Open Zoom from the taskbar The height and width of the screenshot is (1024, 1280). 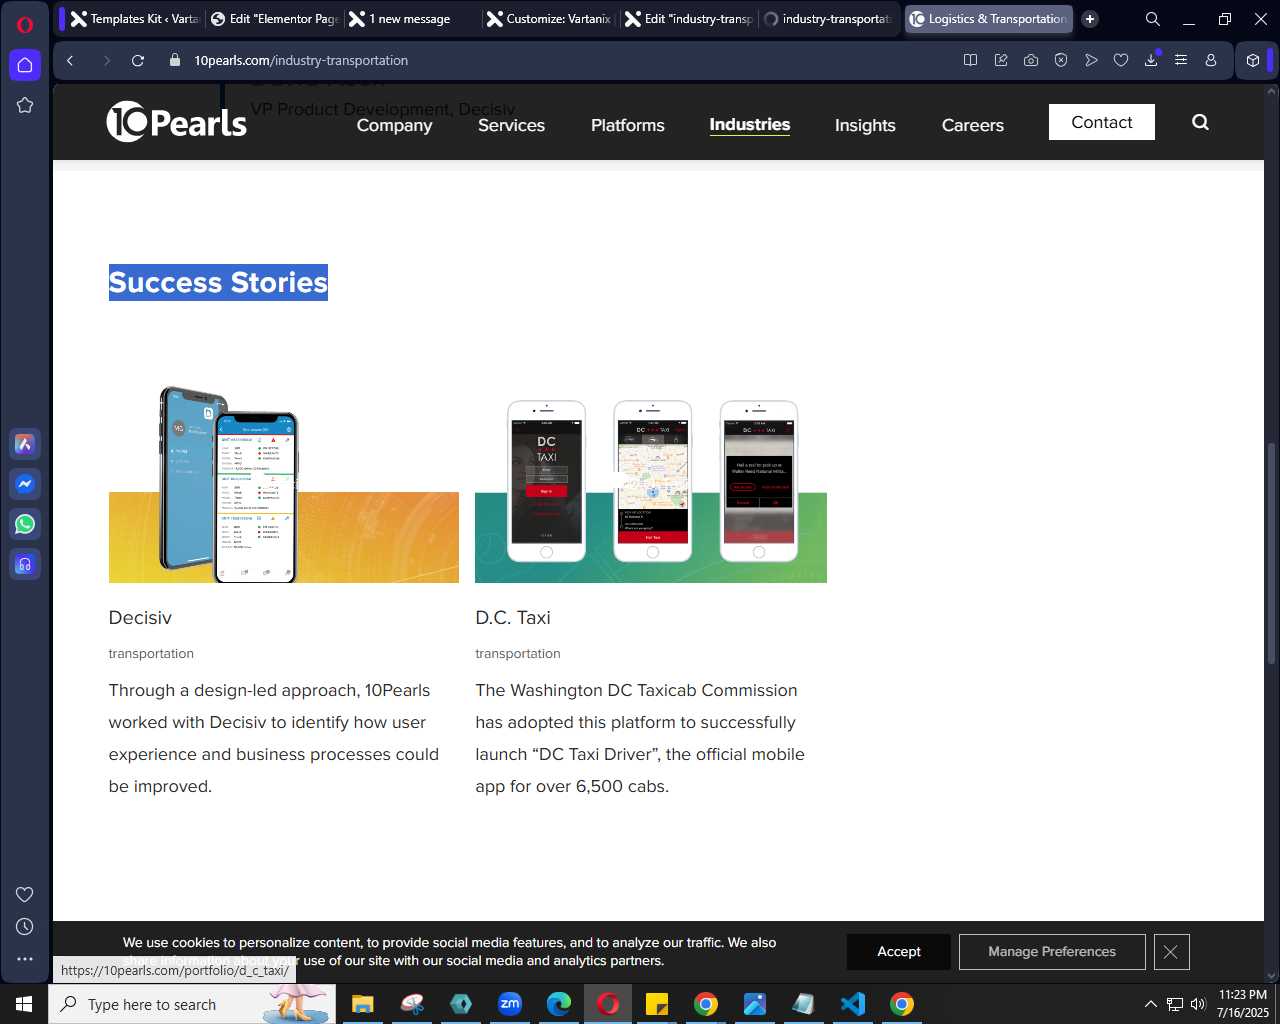[510, 1004]
